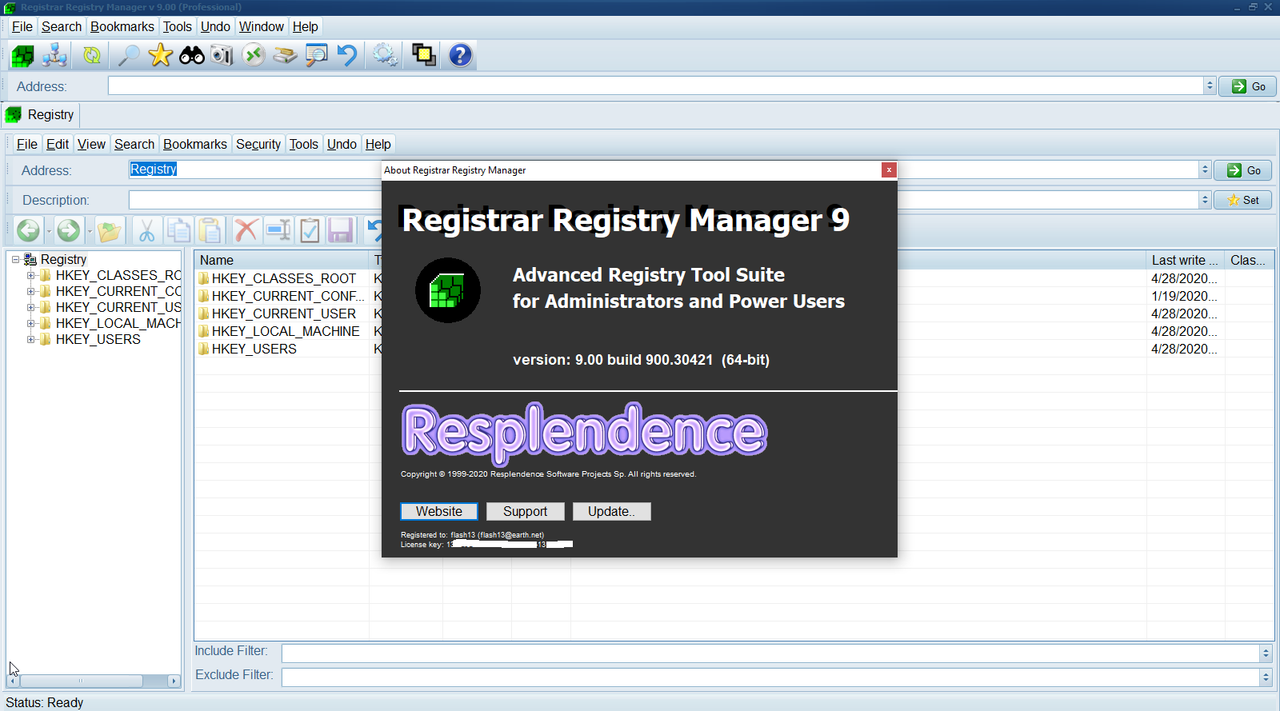
Task: Click the Go button in Registry tab
Action: 1243,170
